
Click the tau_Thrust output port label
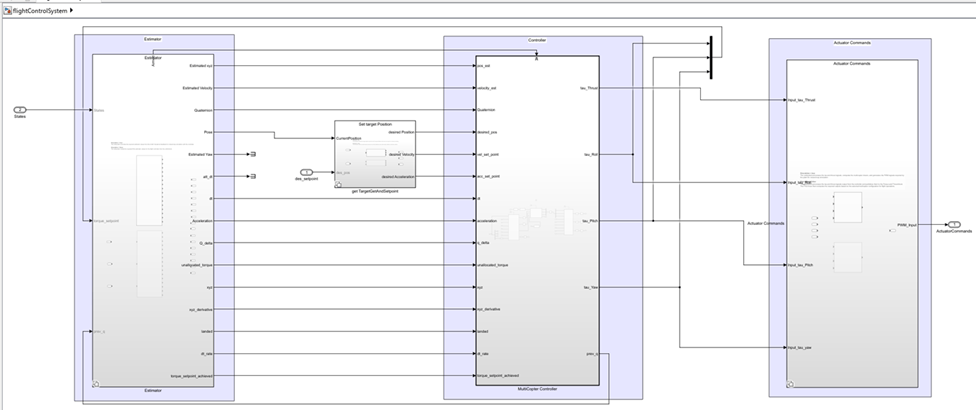(x=589, y=88)
